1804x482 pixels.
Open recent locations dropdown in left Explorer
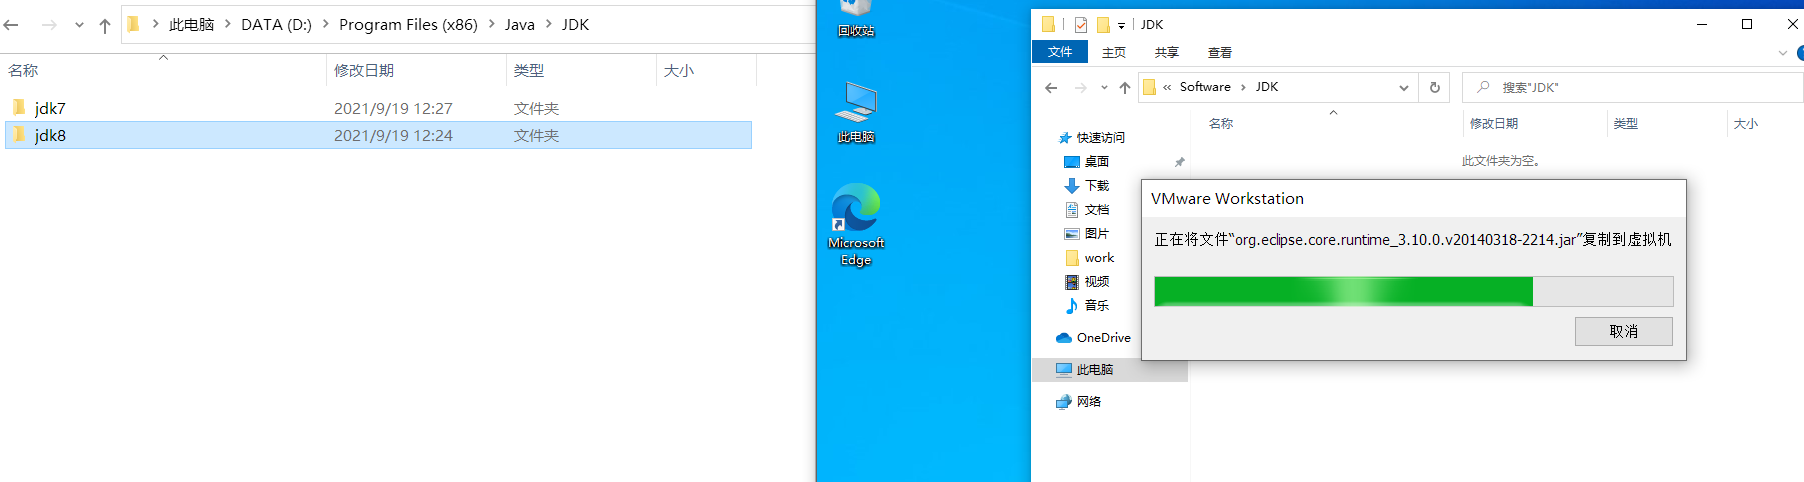click(79, 26)
